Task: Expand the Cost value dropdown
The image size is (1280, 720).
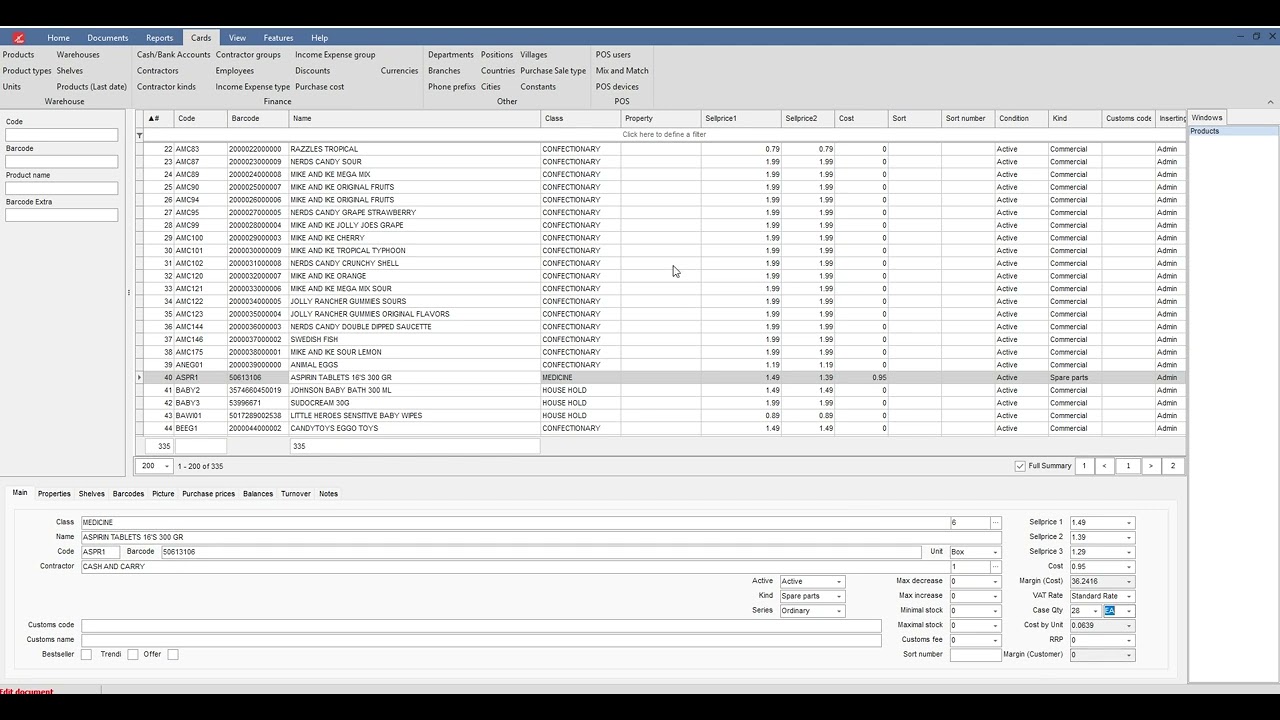Action: point(1129,567)
